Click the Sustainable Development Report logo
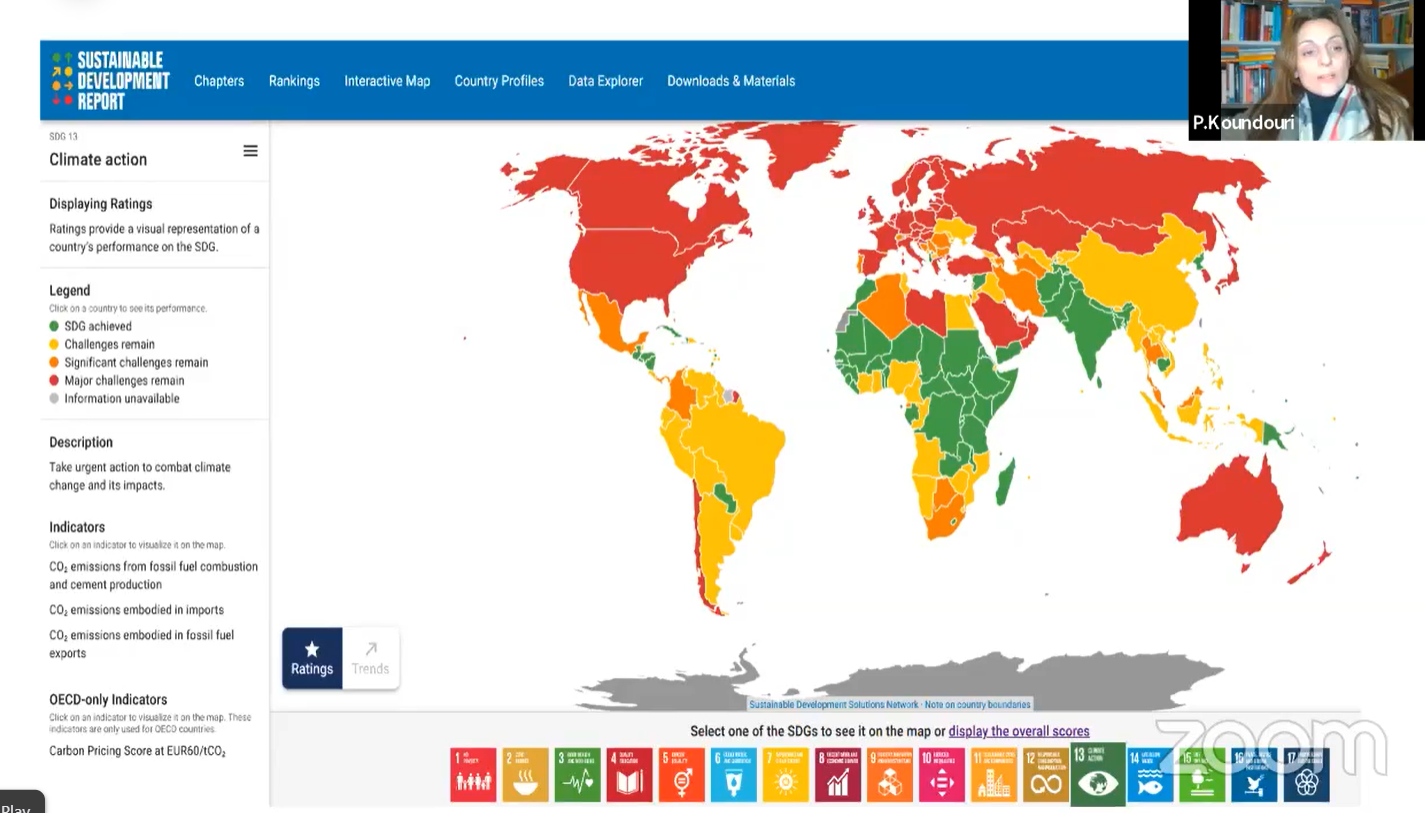Viewport: 1425px width, 813px height. pyautogui.click(x=111, y=81)
